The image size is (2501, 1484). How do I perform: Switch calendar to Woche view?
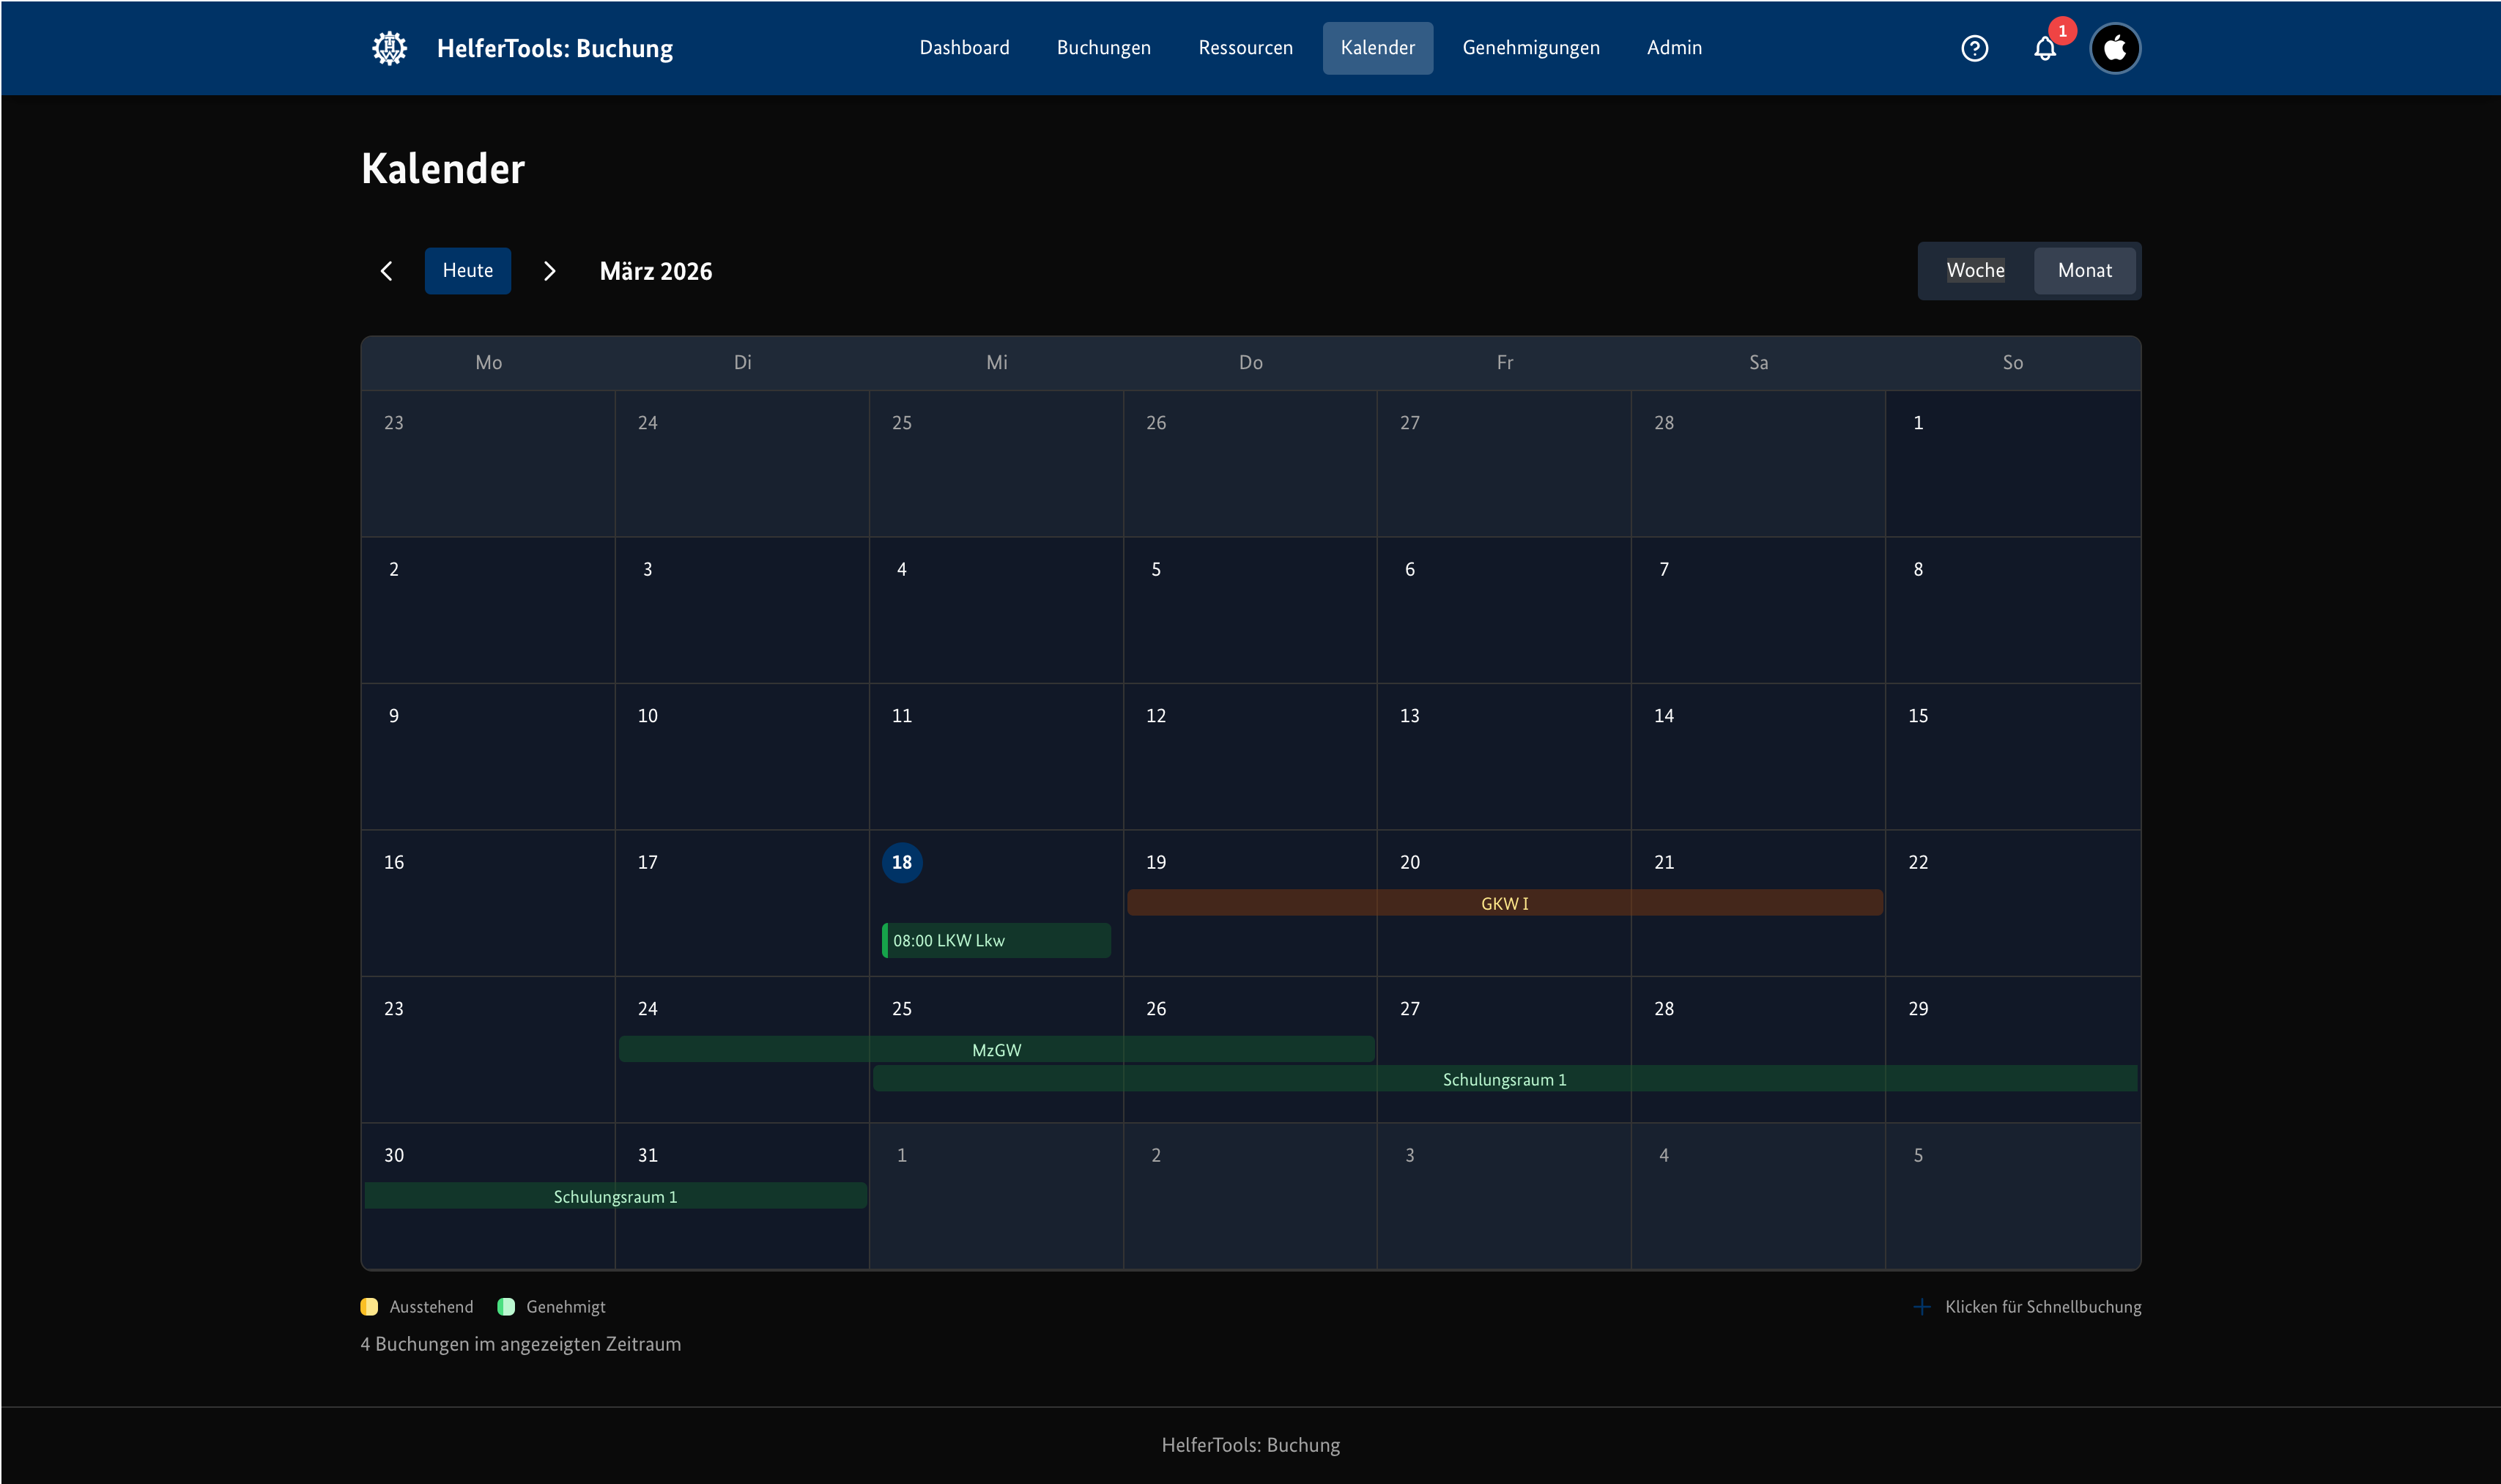[x=1975, y=270]
